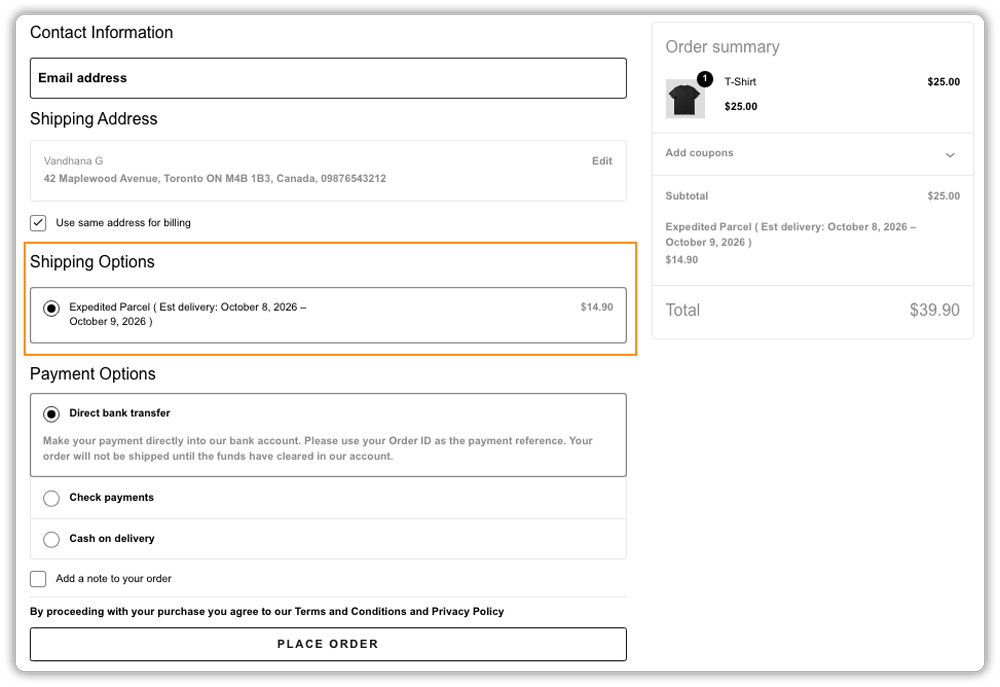Click the Add coupons label

click(x=699, y=152)
